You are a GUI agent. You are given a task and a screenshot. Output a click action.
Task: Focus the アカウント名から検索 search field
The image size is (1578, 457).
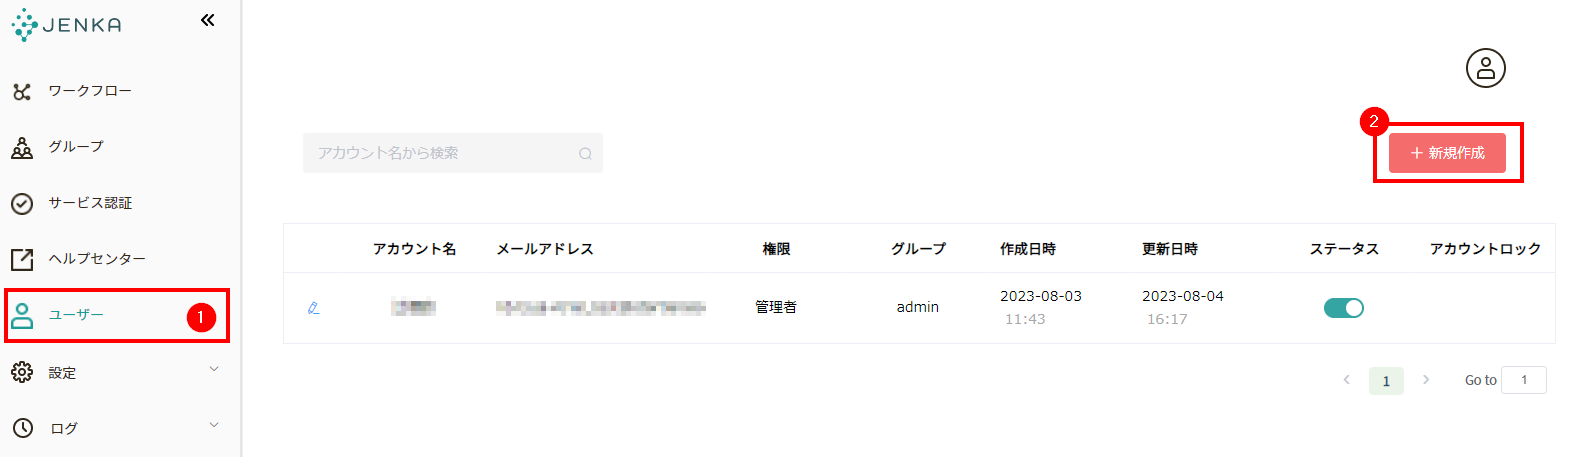[440, 153]
